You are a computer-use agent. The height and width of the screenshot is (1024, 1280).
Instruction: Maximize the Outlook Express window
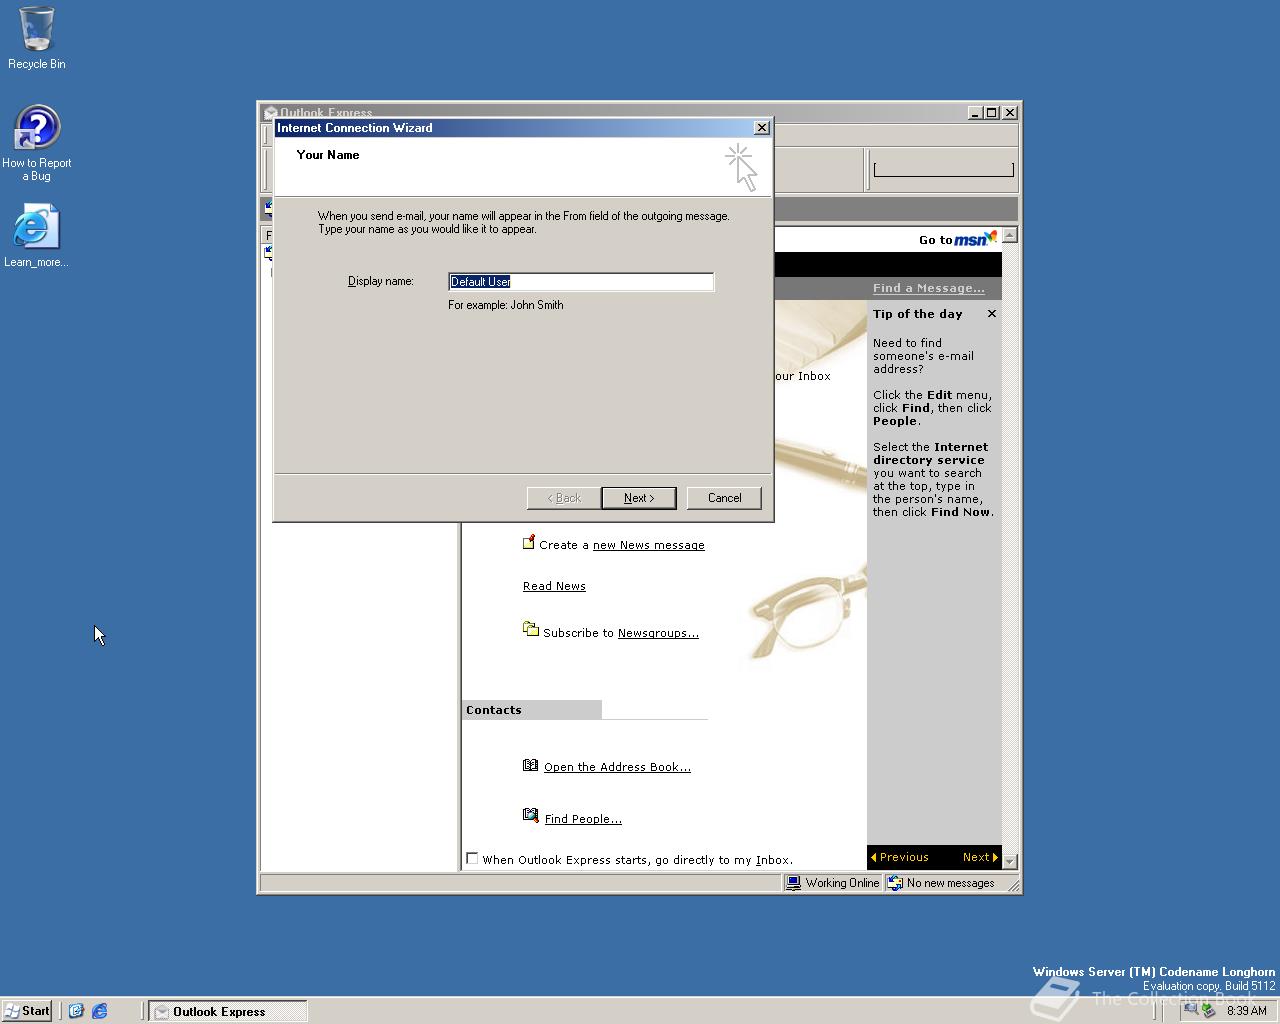pos(991,113)
